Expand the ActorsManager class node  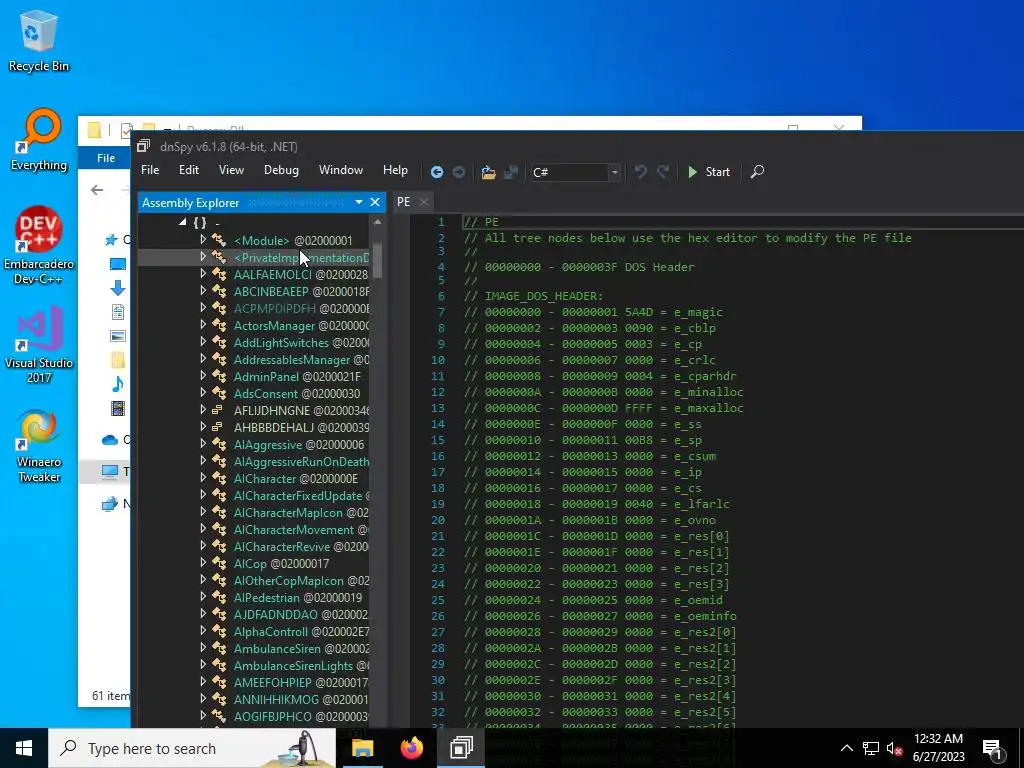(x=203, y=325)
